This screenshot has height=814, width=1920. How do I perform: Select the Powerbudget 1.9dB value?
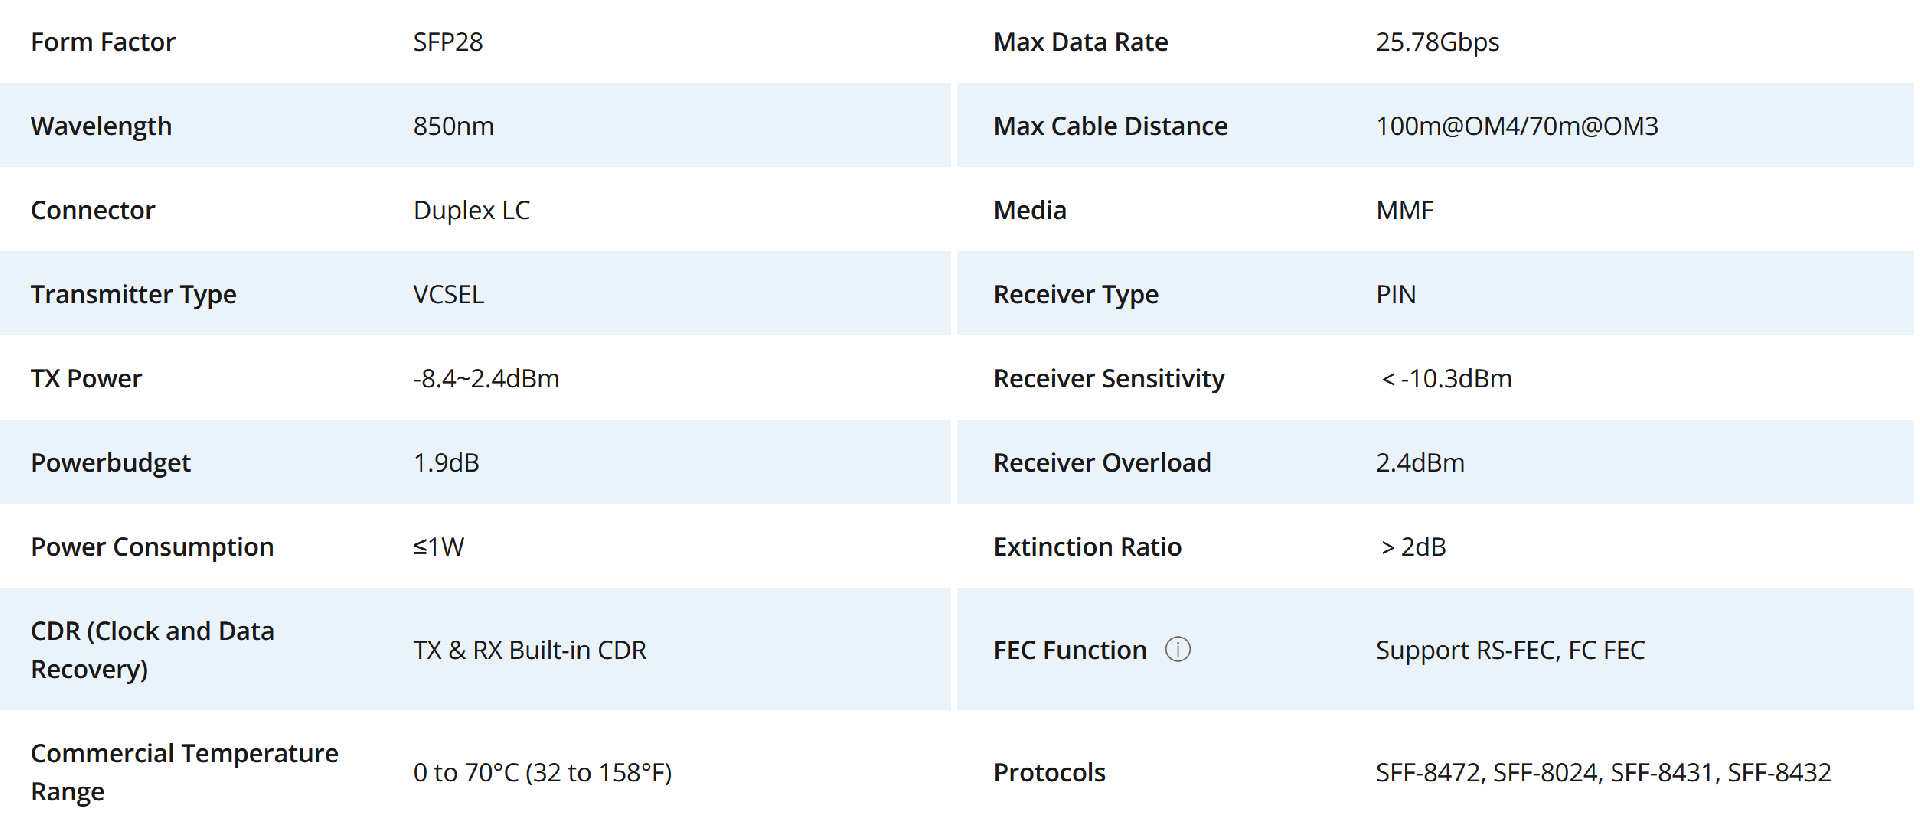pos(446,463)
